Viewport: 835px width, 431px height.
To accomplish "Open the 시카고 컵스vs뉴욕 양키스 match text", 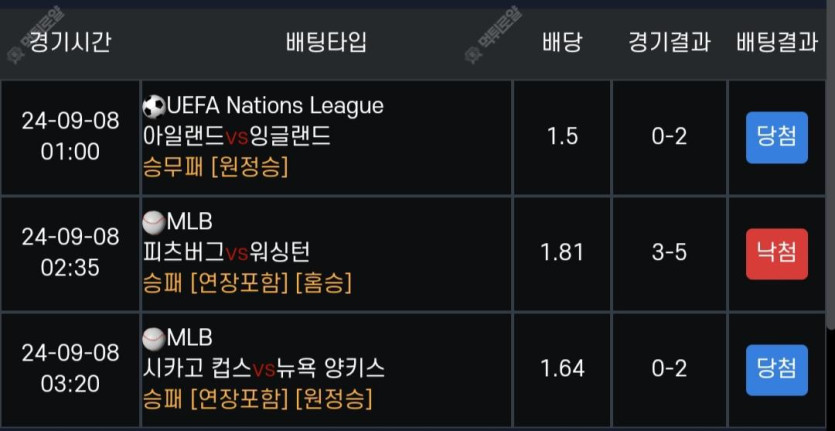I will click(264, 368).
